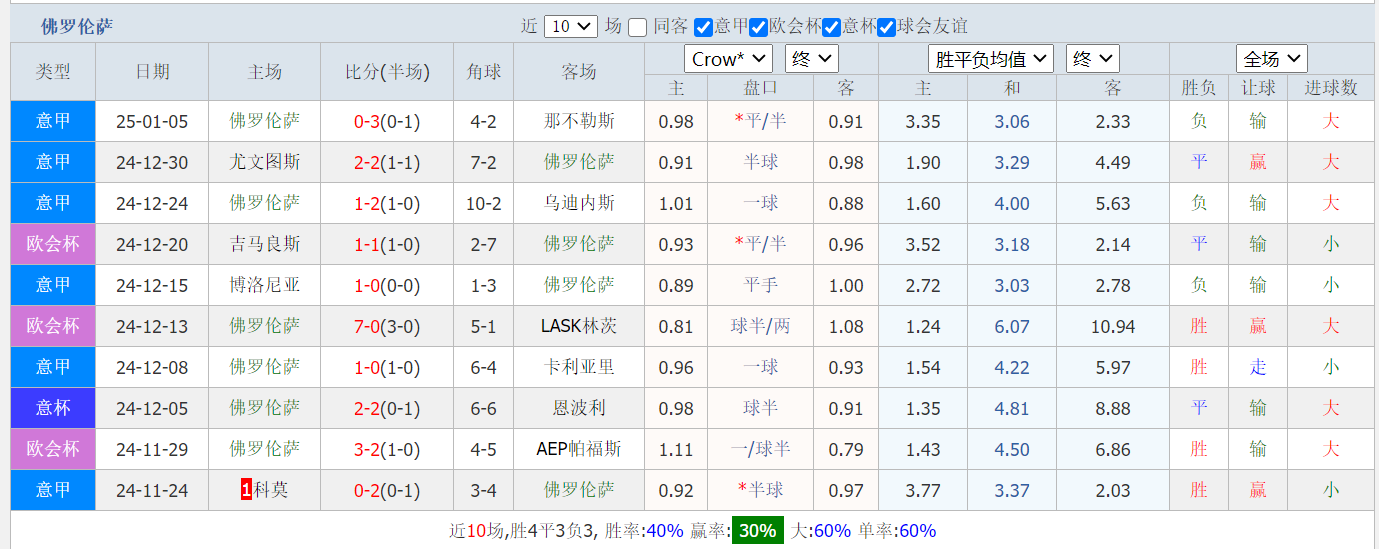Click the purple 欧会杯 badge in the LASK林茨 row

click(53, 326)
